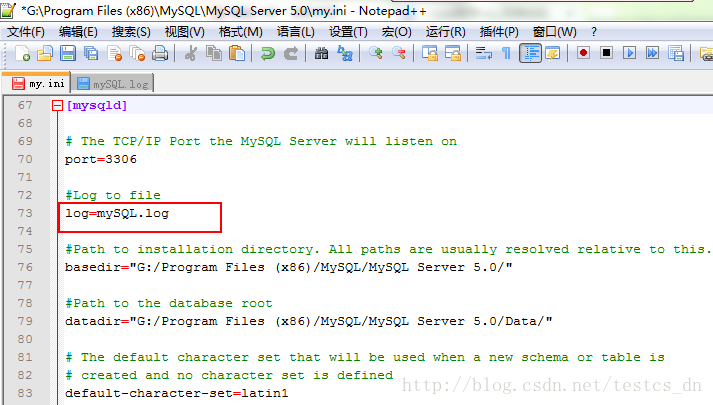
Task: Click line number 79 in margin
Action: pyautogui.click(x=25, y=321)
